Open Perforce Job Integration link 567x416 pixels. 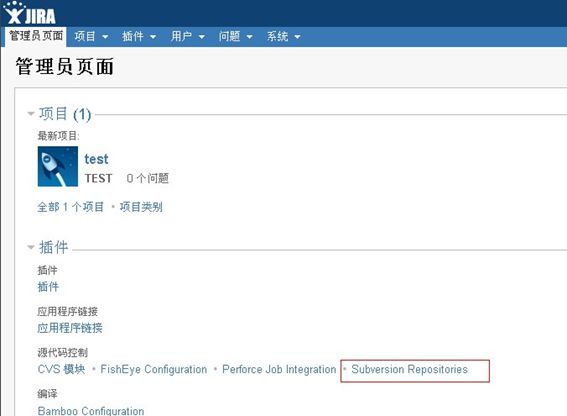pyautogui.click(x=279, y=369)
